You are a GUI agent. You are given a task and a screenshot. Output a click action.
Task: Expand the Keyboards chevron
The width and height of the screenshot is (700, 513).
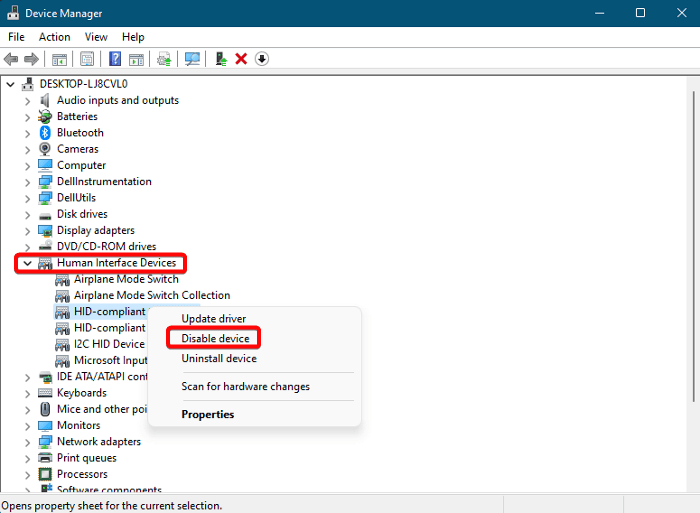click(27, 394)
